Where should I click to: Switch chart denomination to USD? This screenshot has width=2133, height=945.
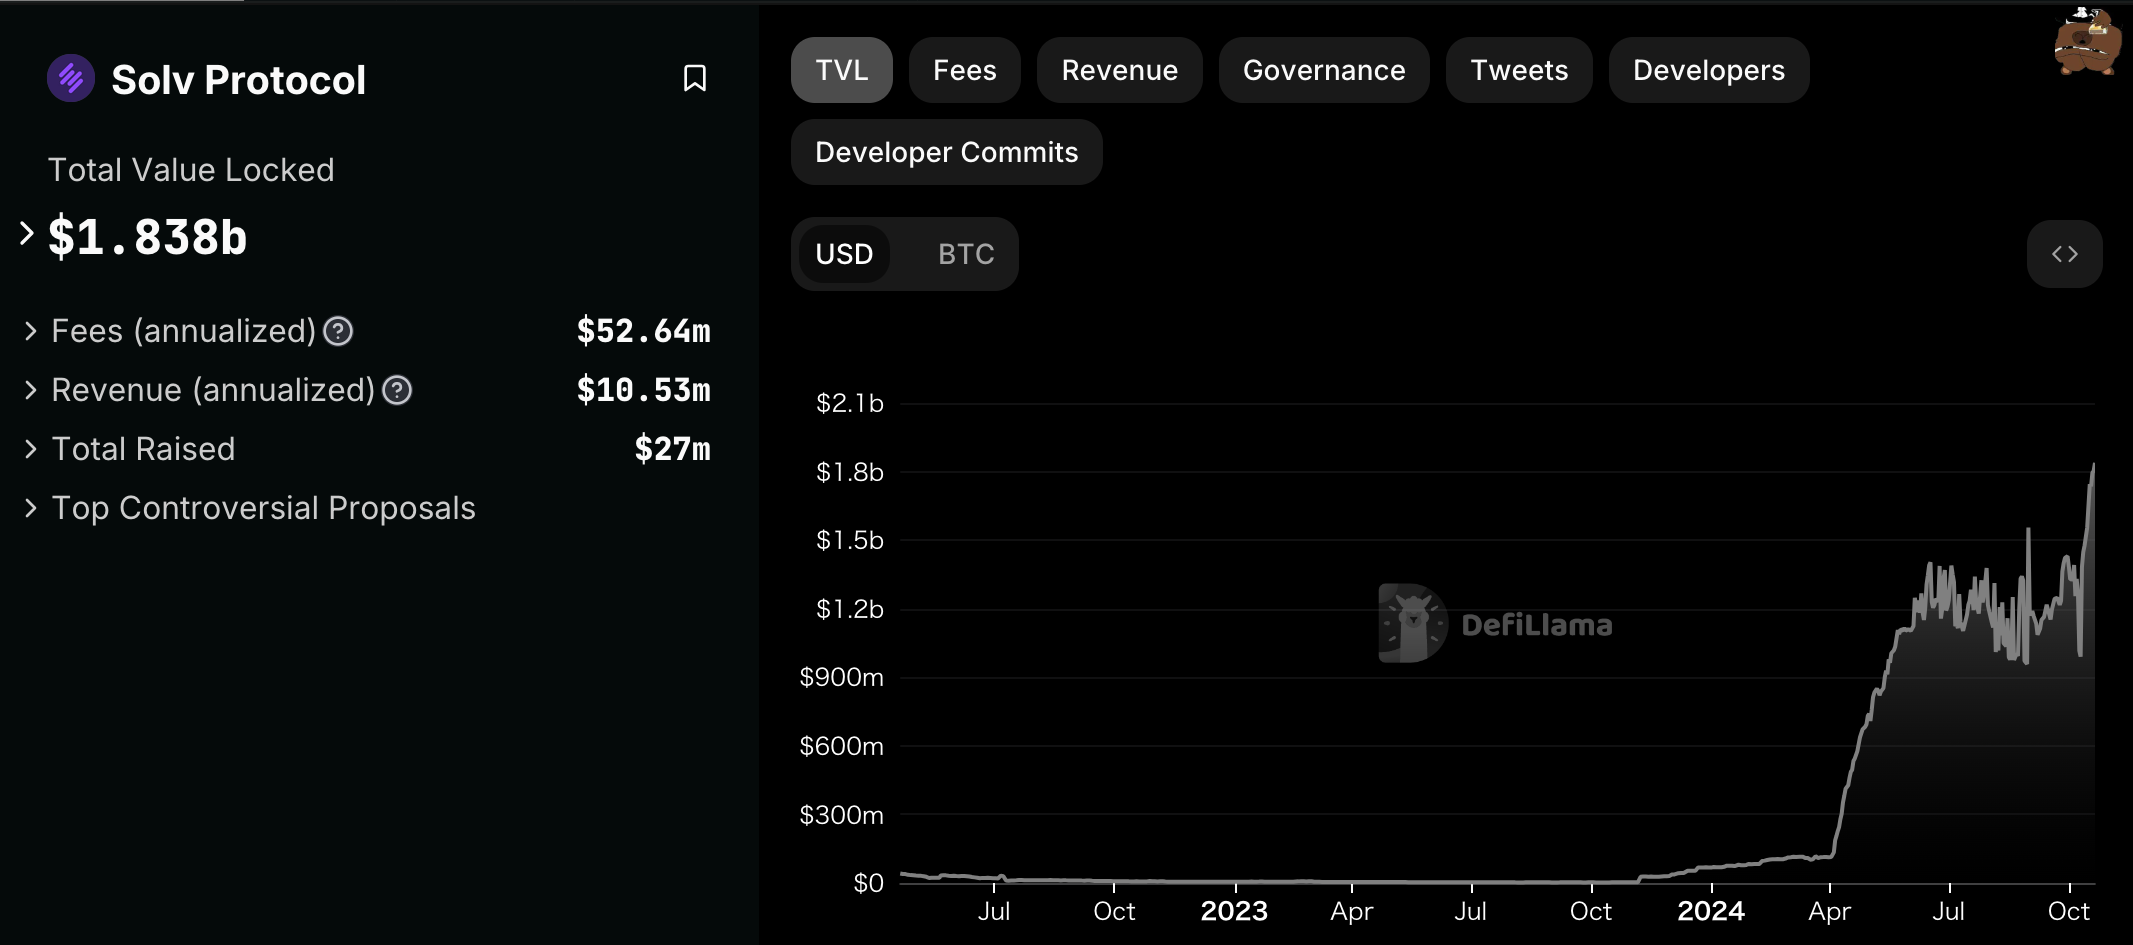point(844,254)
